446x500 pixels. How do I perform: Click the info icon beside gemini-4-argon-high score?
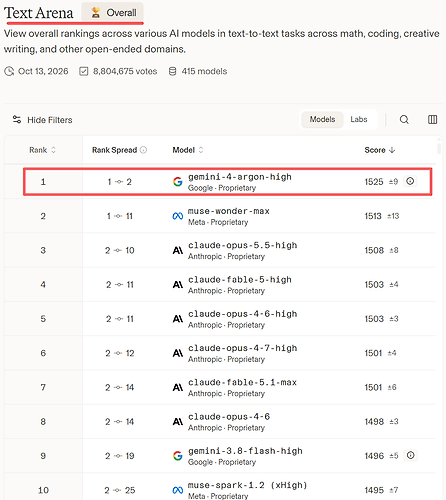point(410,181)
